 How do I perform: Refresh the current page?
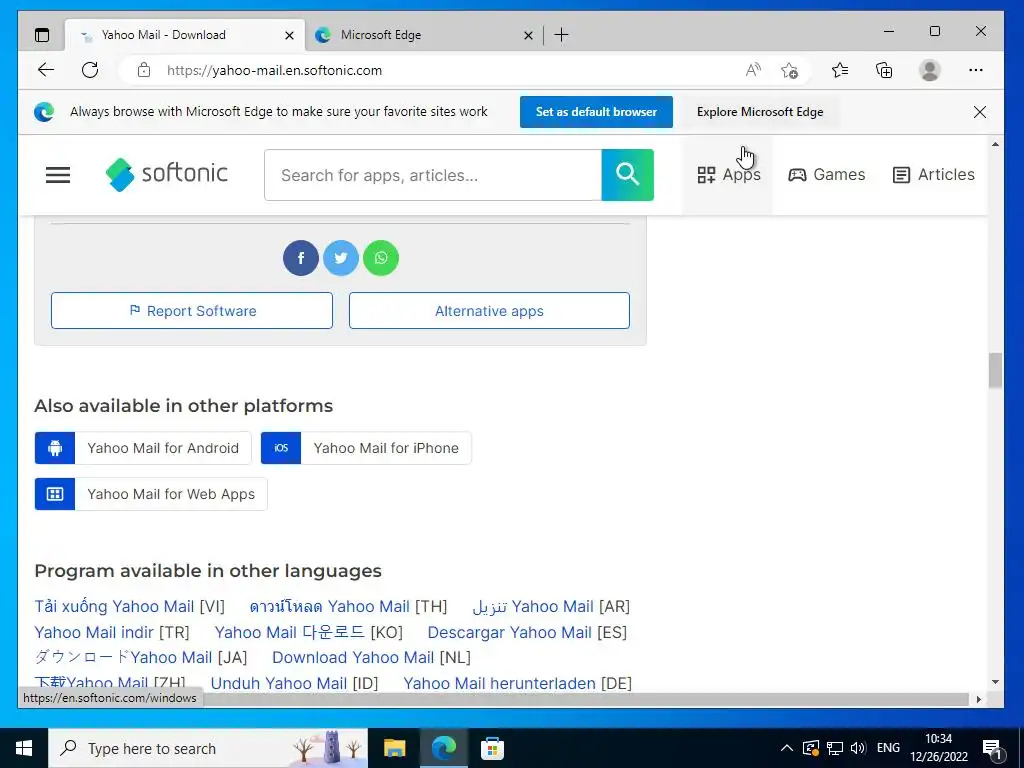click(x=90, y=70)
